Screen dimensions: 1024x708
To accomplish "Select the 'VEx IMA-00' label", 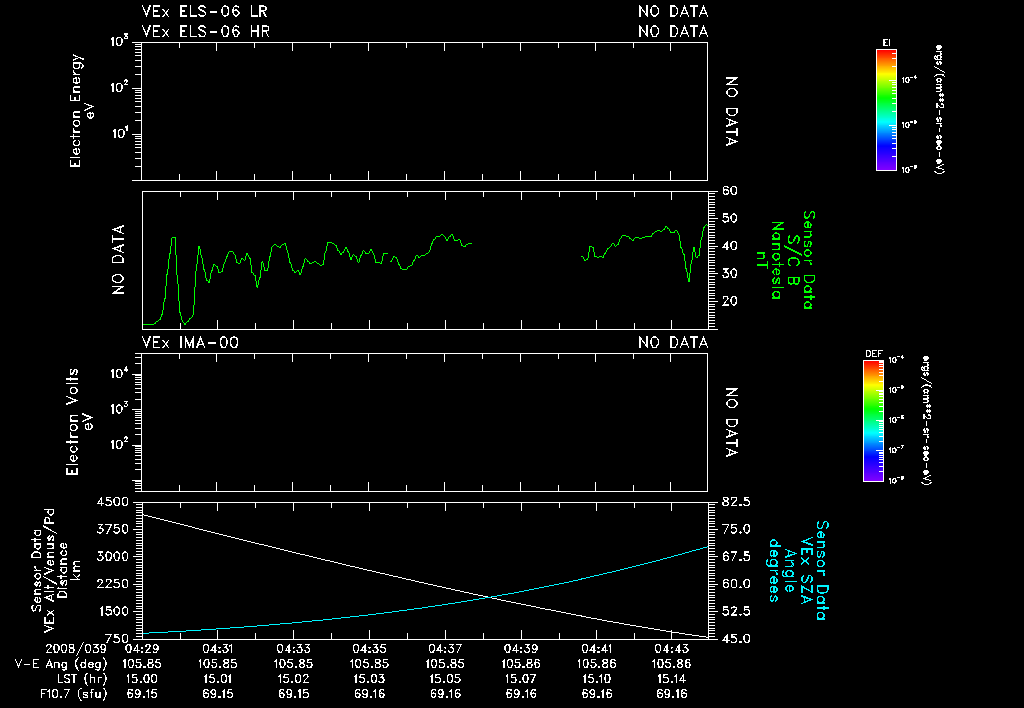I will (x=190, y=343).
